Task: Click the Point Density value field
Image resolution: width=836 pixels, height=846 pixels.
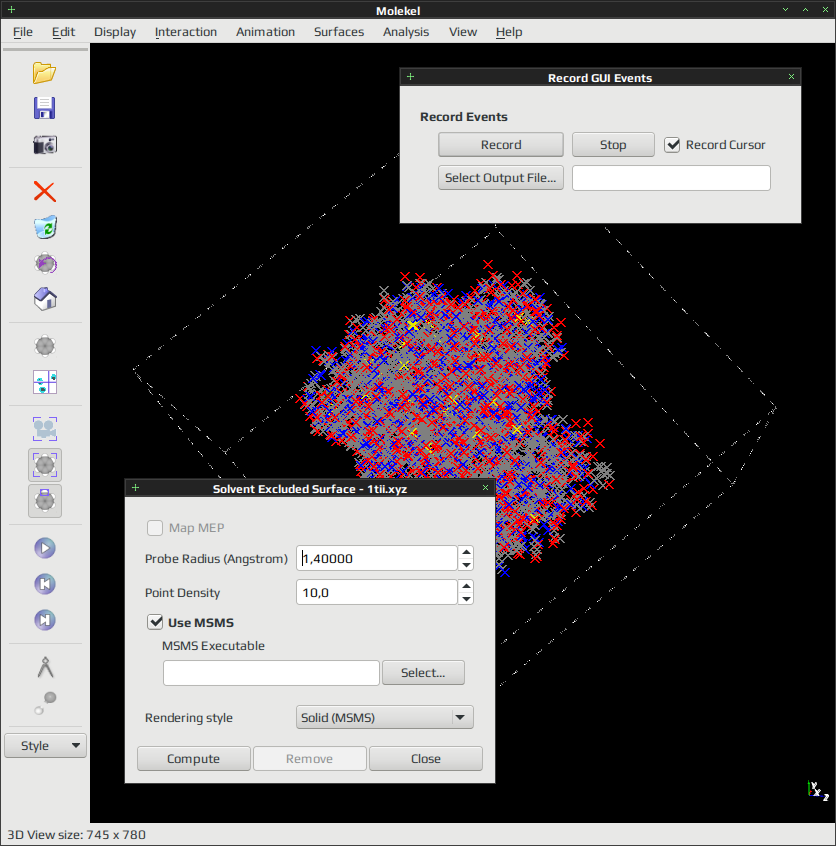Action: coord(377,592)
